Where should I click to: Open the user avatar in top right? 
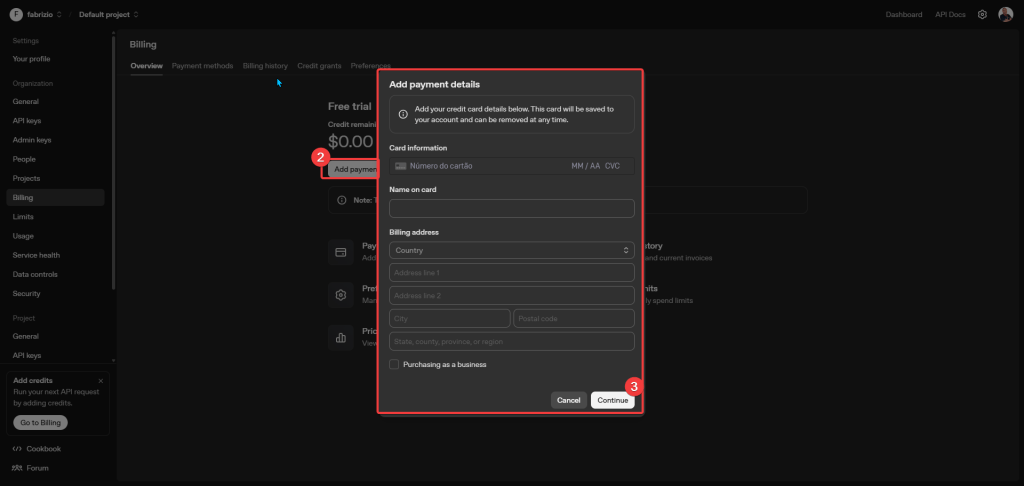pyautogui.click(x=1005, y=15)
